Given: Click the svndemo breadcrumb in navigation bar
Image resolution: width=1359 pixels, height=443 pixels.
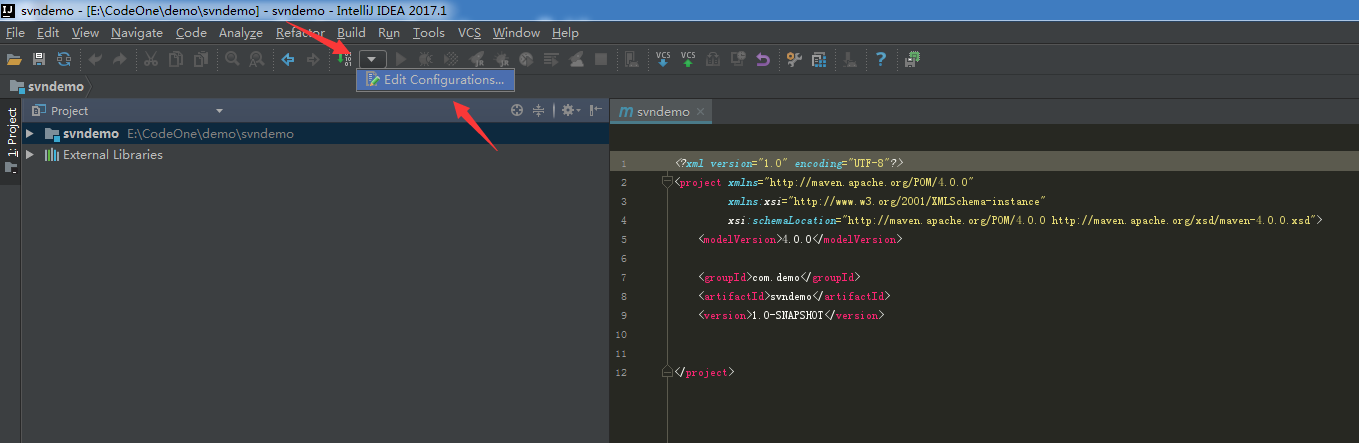Looking at the screenshot, I should coord(47,86).
